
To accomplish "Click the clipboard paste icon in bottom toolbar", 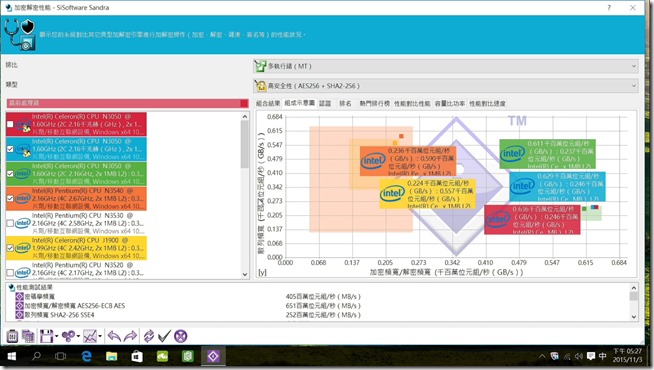I will pos(12,336).
